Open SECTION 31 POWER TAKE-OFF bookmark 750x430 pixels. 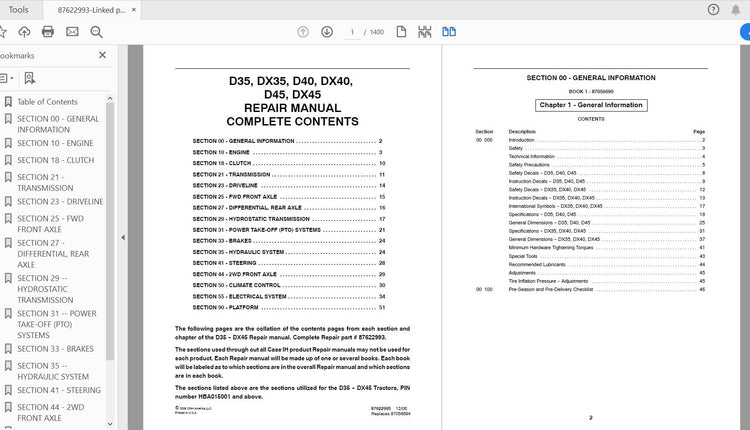coord(57,324)
